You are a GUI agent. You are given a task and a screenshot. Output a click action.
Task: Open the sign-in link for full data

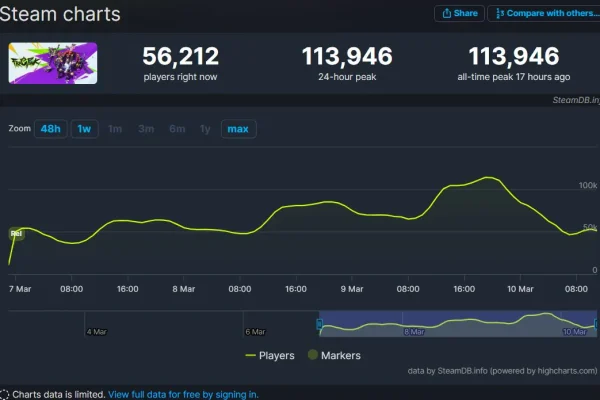point(183,395)
